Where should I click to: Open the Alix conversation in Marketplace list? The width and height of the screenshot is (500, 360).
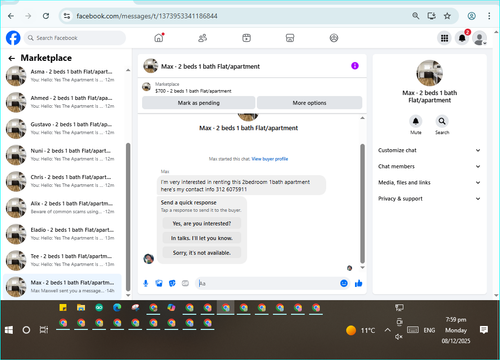62,207
